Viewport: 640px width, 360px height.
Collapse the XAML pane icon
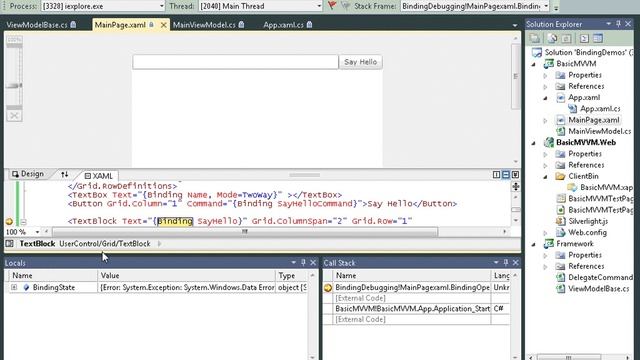tap(516, 175)
